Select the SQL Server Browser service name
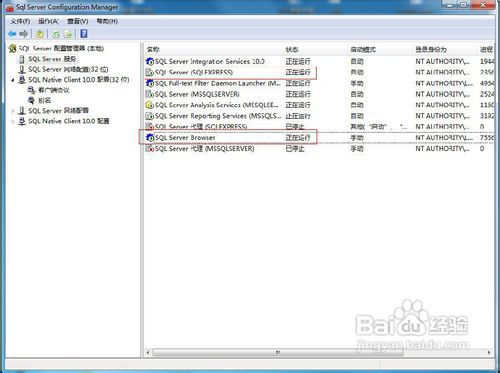 pos(185,137)
